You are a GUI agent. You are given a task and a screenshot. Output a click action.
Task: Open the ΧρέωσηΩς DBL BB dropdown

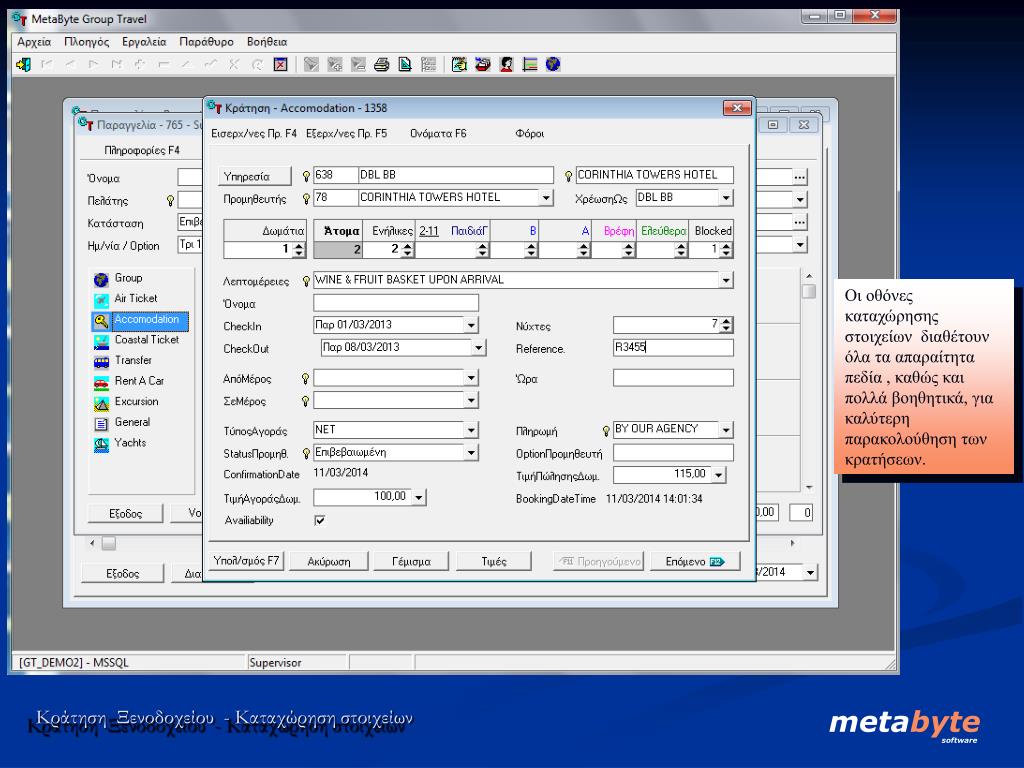726,198
